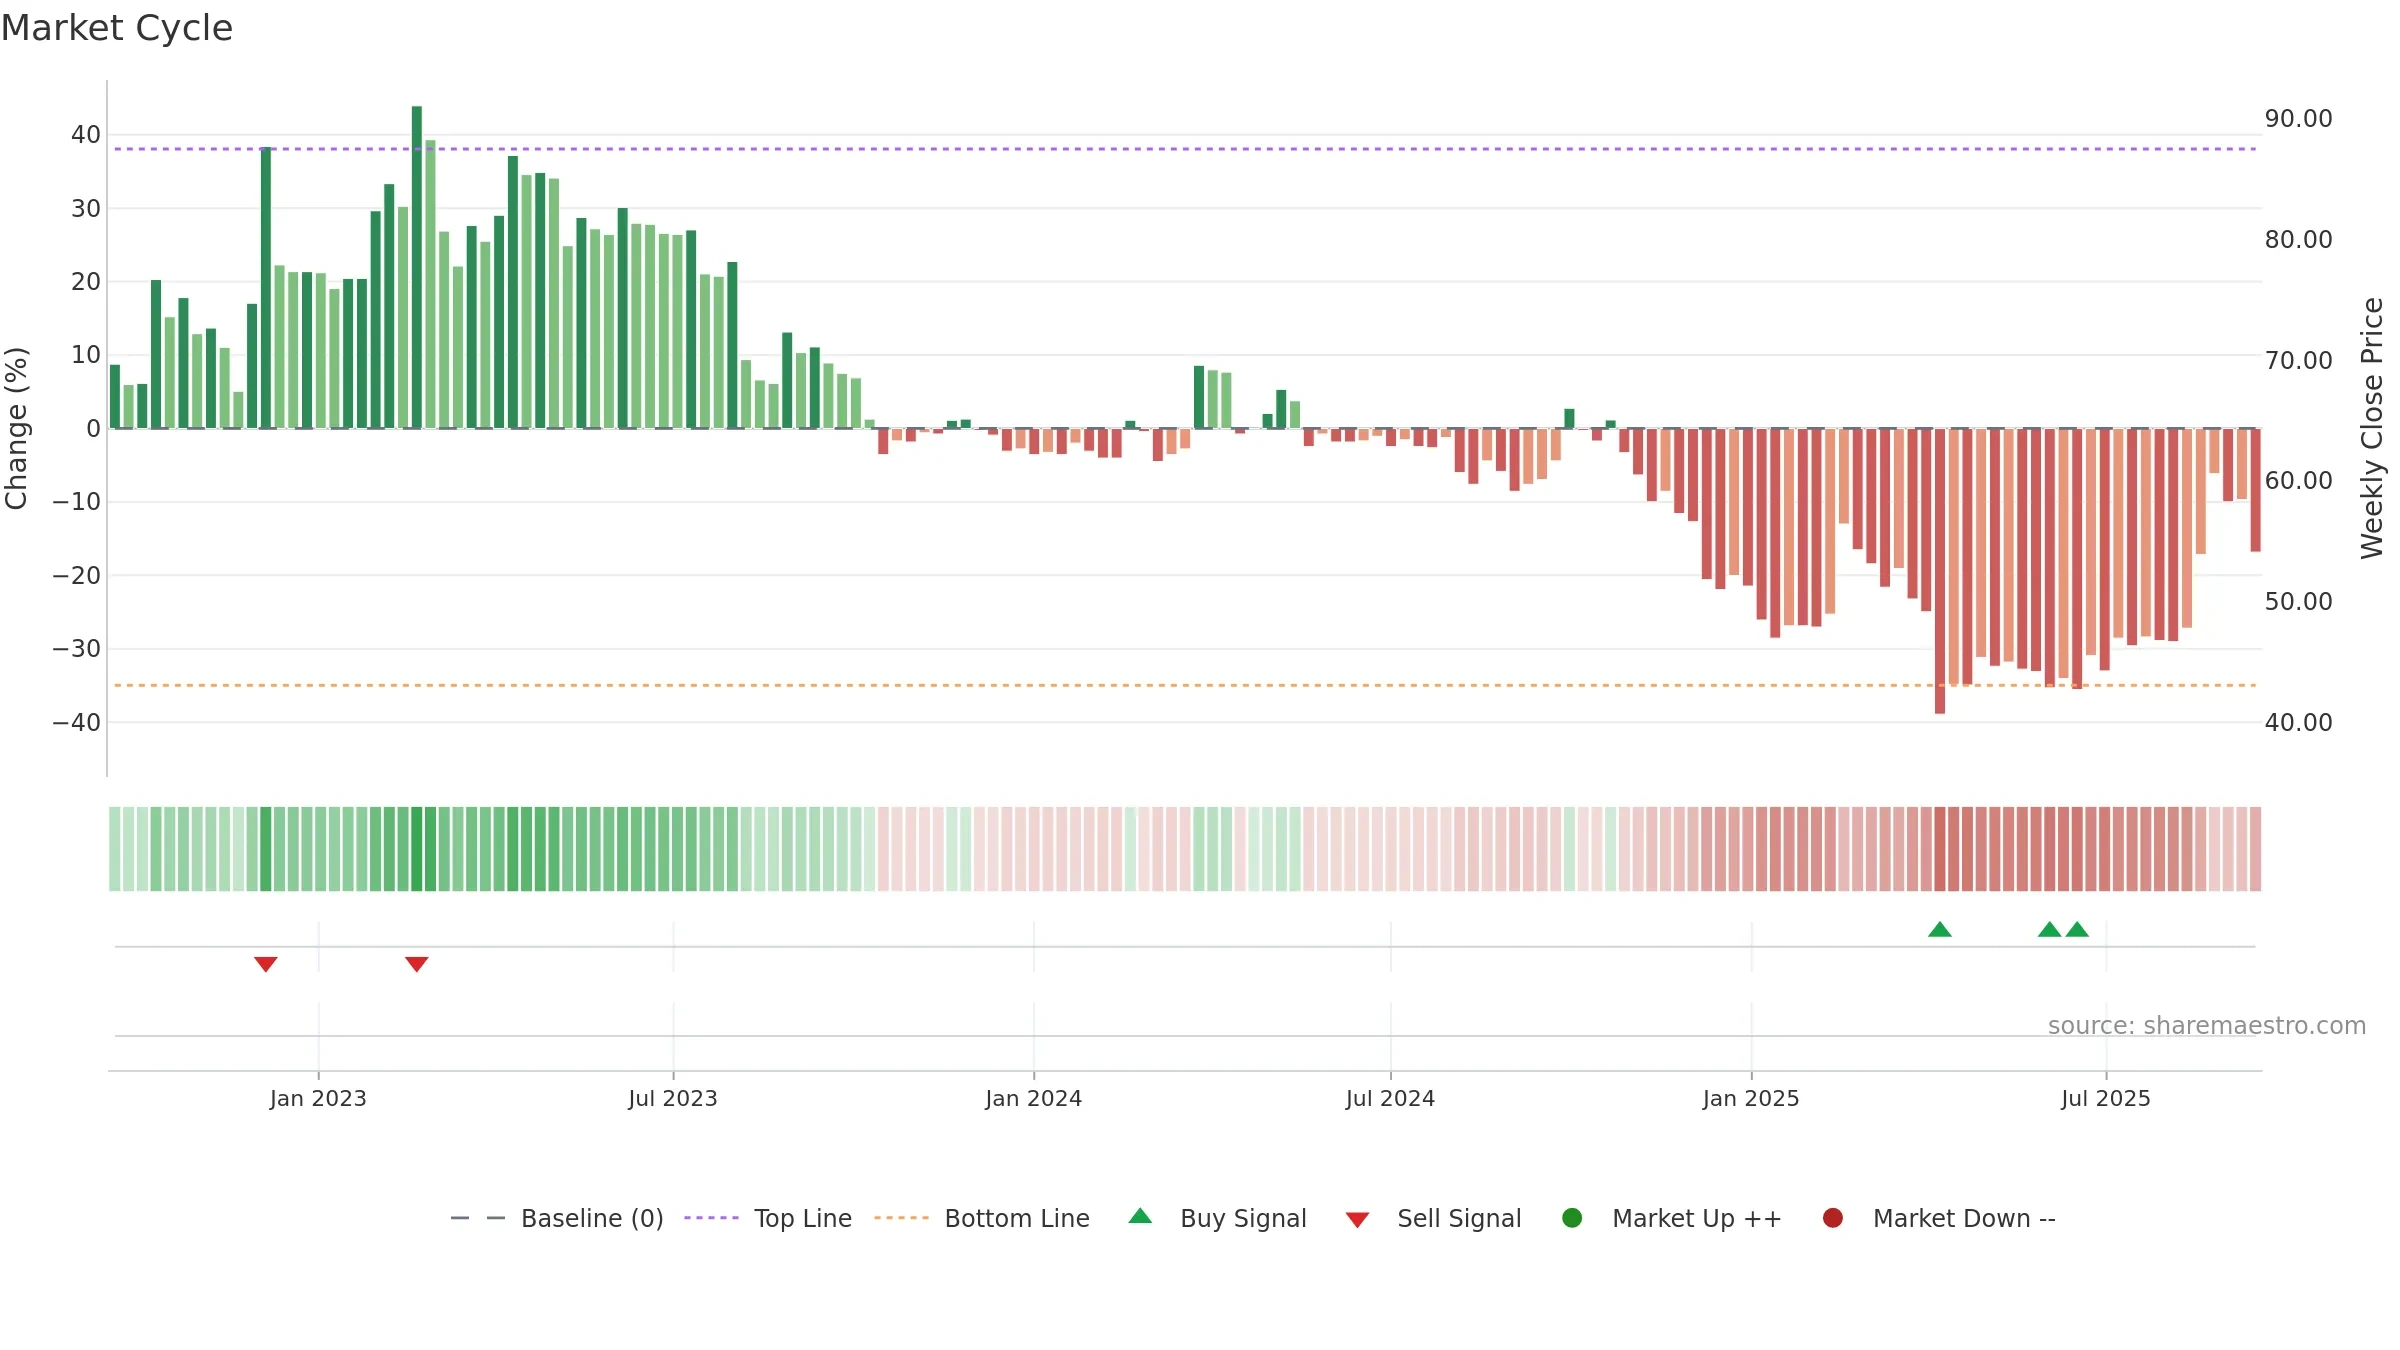Select the second buy signal marker, left of the last
The height and width of the screenshot is (1350, 2400).
2050,929
